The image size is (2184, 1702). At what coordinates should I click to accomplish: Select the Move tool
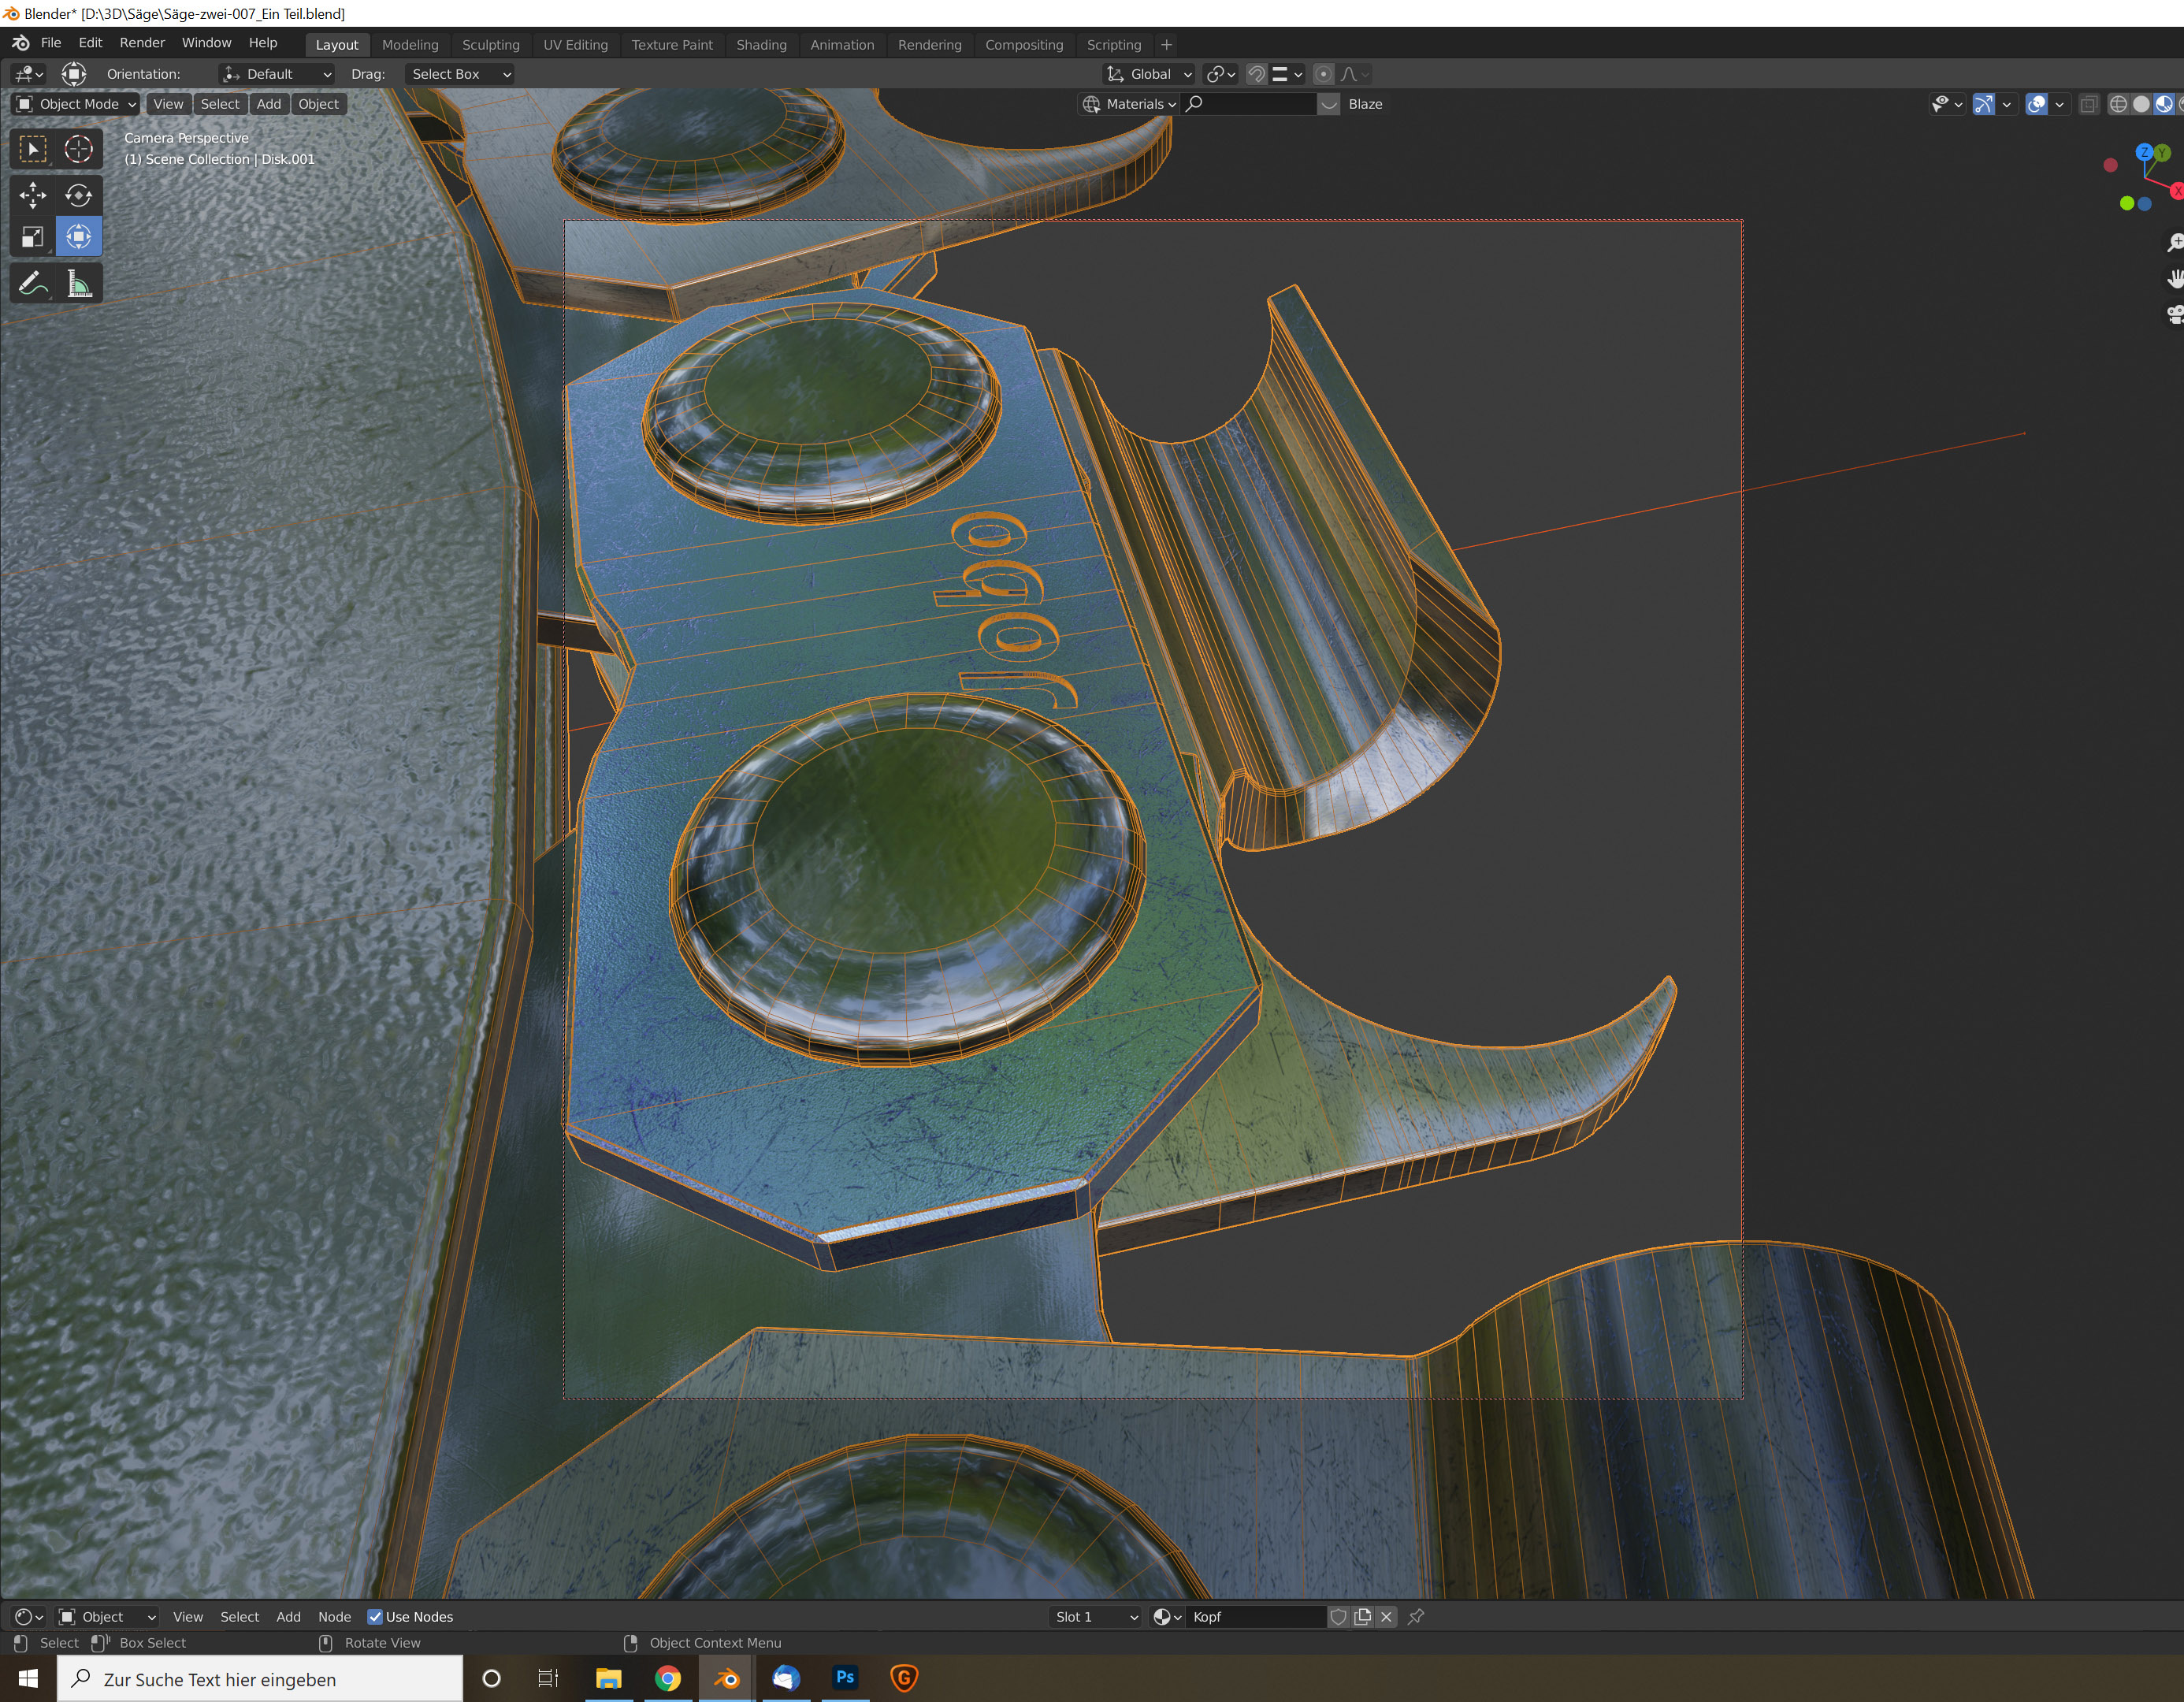click(32, 195)
